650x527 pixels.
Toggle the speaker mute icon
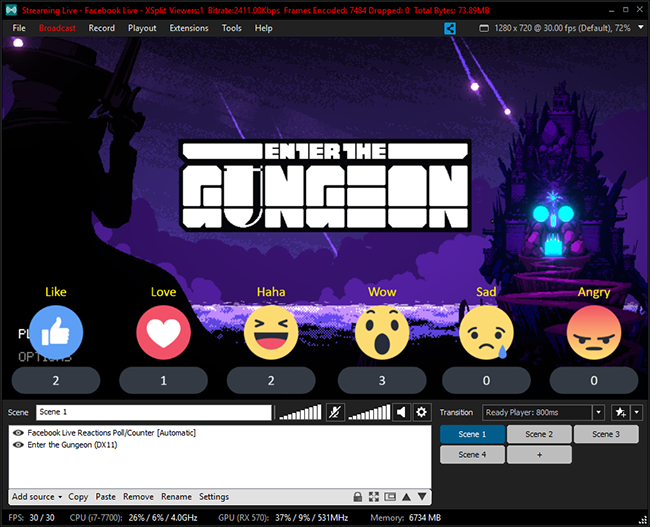click(401, 412)
